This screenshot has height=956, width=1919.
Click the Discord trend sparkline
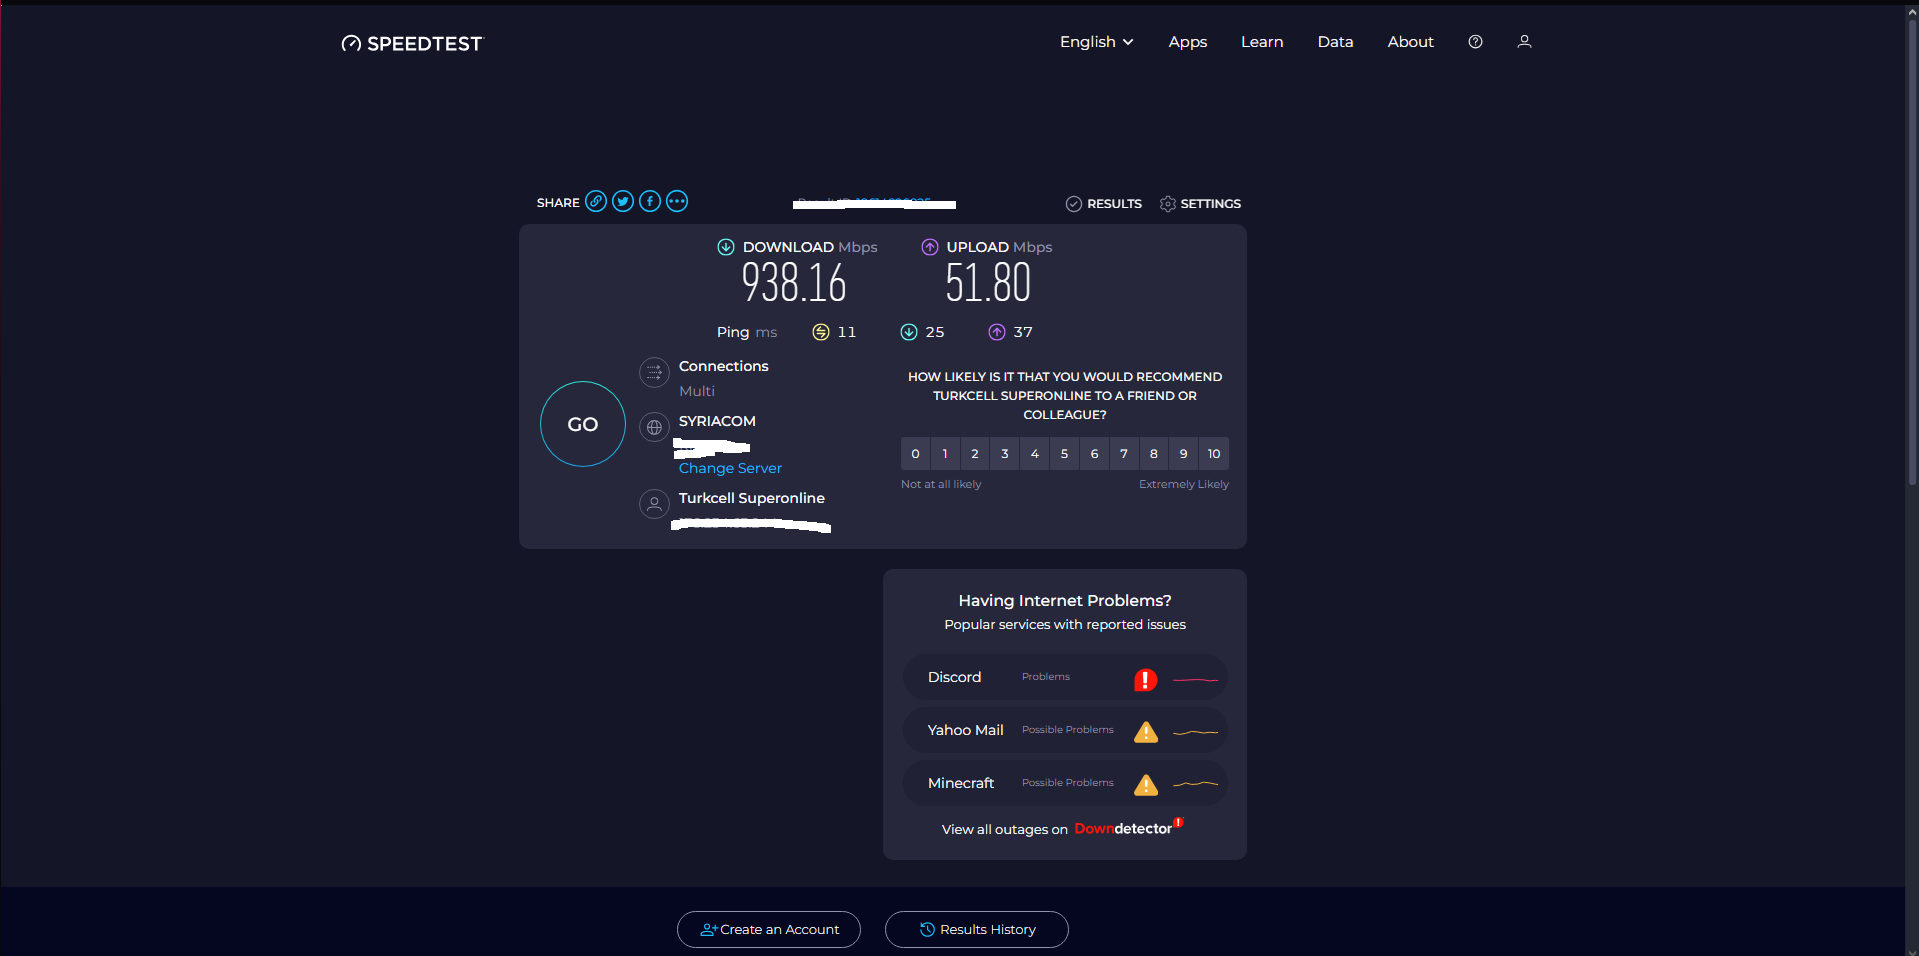tap(1195, 680)
